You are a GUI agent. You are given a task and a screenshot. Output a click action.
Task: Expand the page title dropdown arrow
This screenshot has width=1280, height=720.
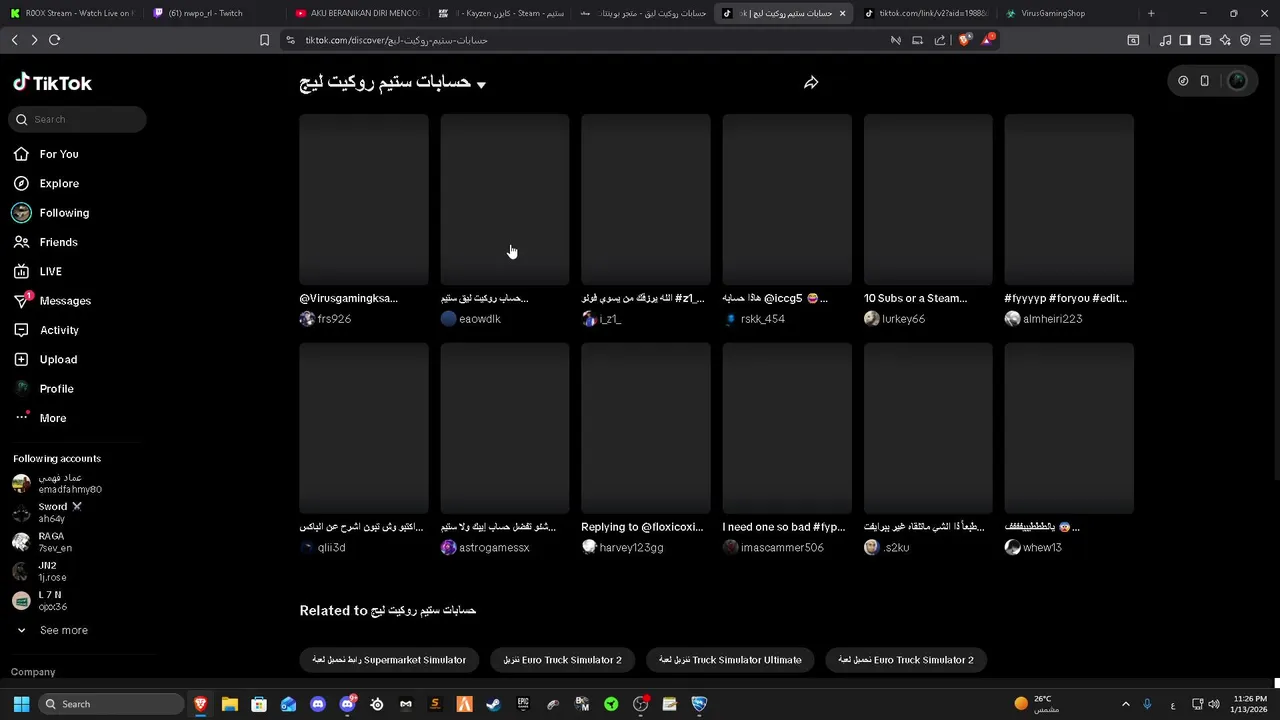coord(481,84)
